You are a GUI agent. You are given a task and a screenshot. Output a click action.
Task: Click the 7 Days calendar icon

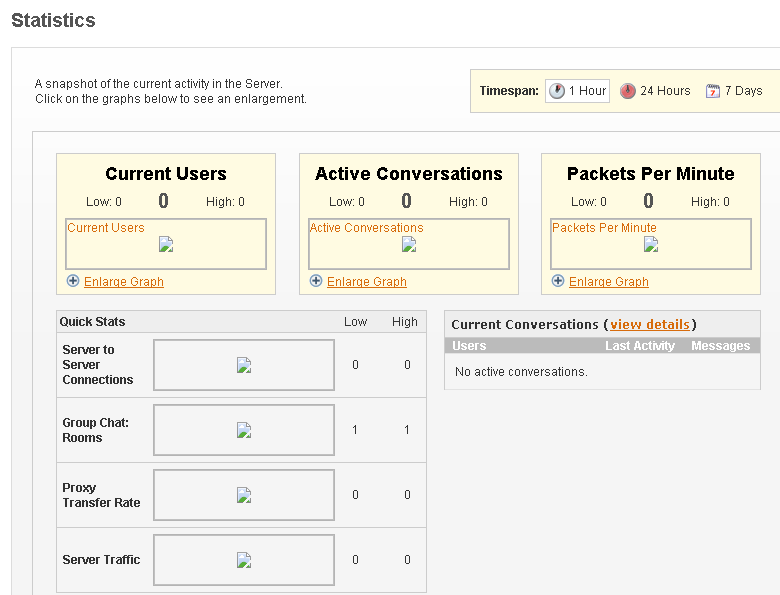click(x=713, y=91)
